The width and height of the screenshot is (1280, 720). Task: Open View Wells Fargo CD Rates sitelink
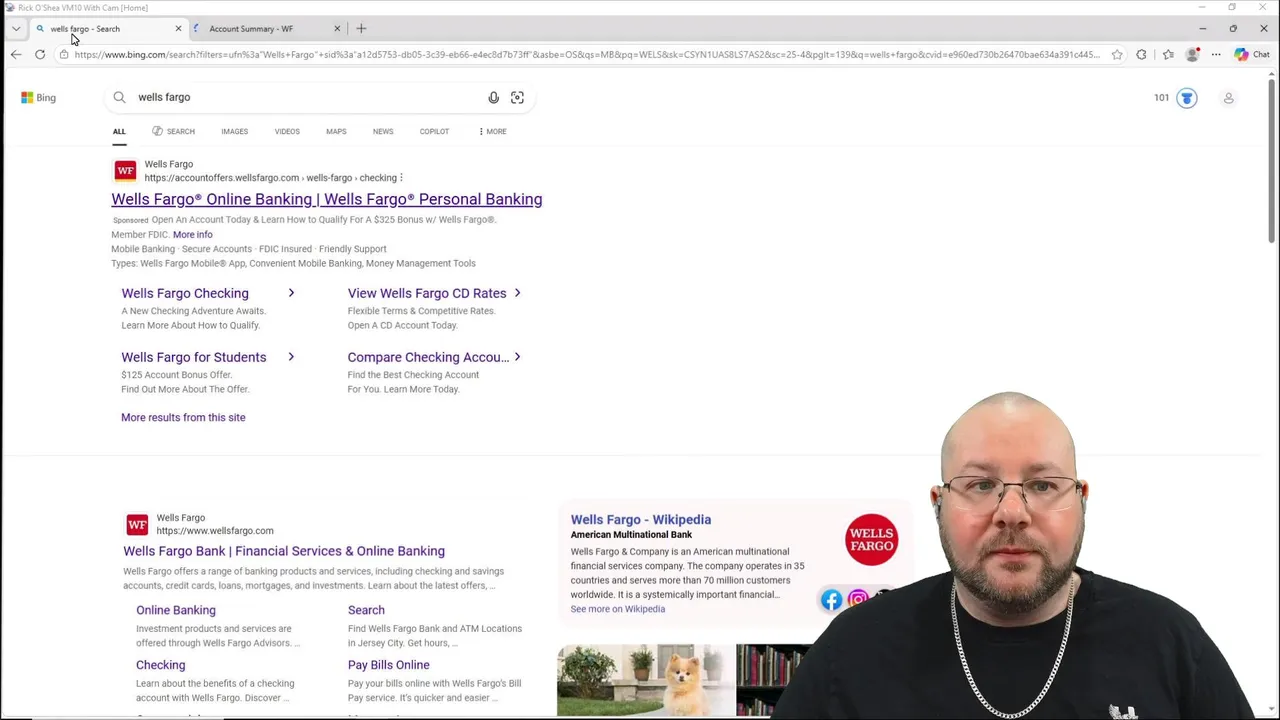click(x=427, y=293)
